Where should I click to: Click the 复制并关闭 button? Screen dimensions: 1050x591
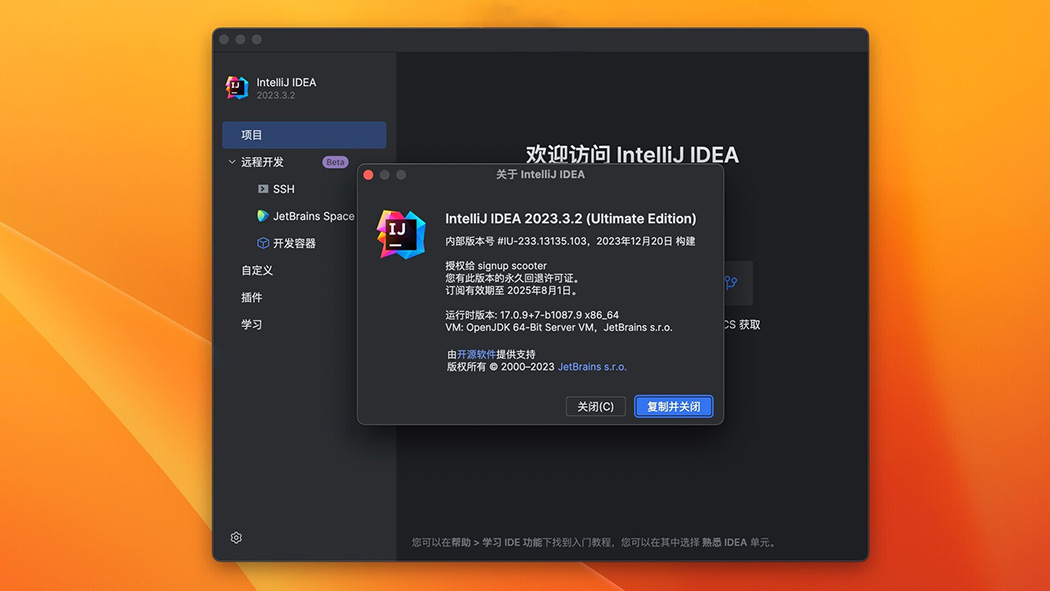[674, 406]
